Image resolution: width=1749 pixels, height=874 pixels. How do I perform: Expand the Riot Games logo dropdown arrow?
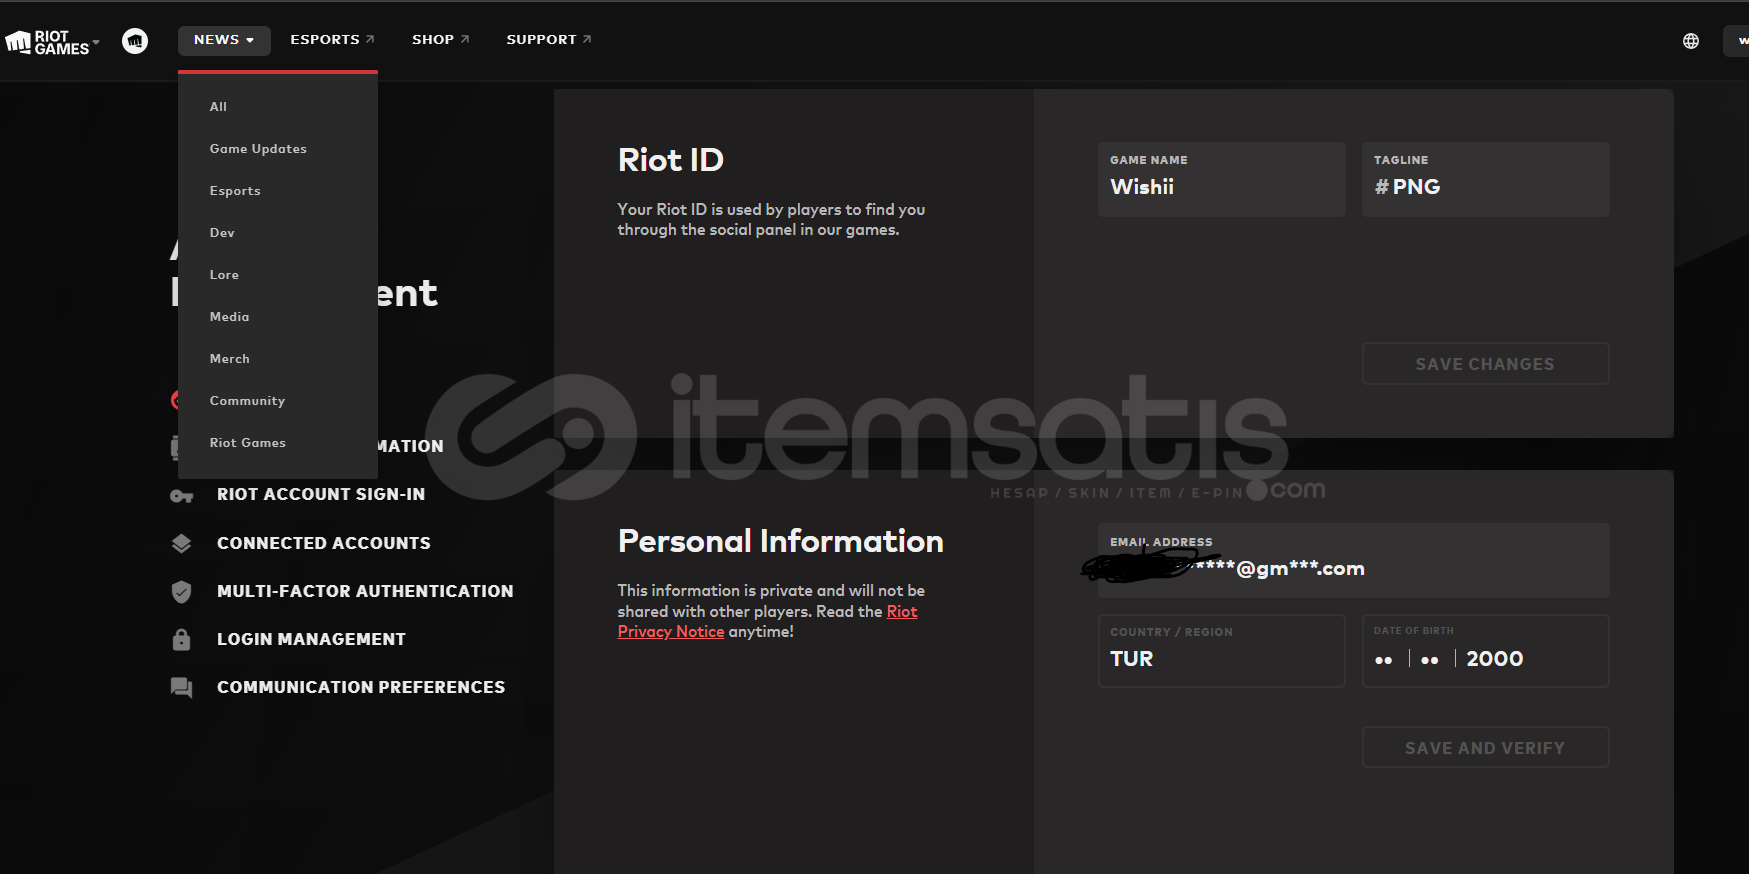pos(96,43)
